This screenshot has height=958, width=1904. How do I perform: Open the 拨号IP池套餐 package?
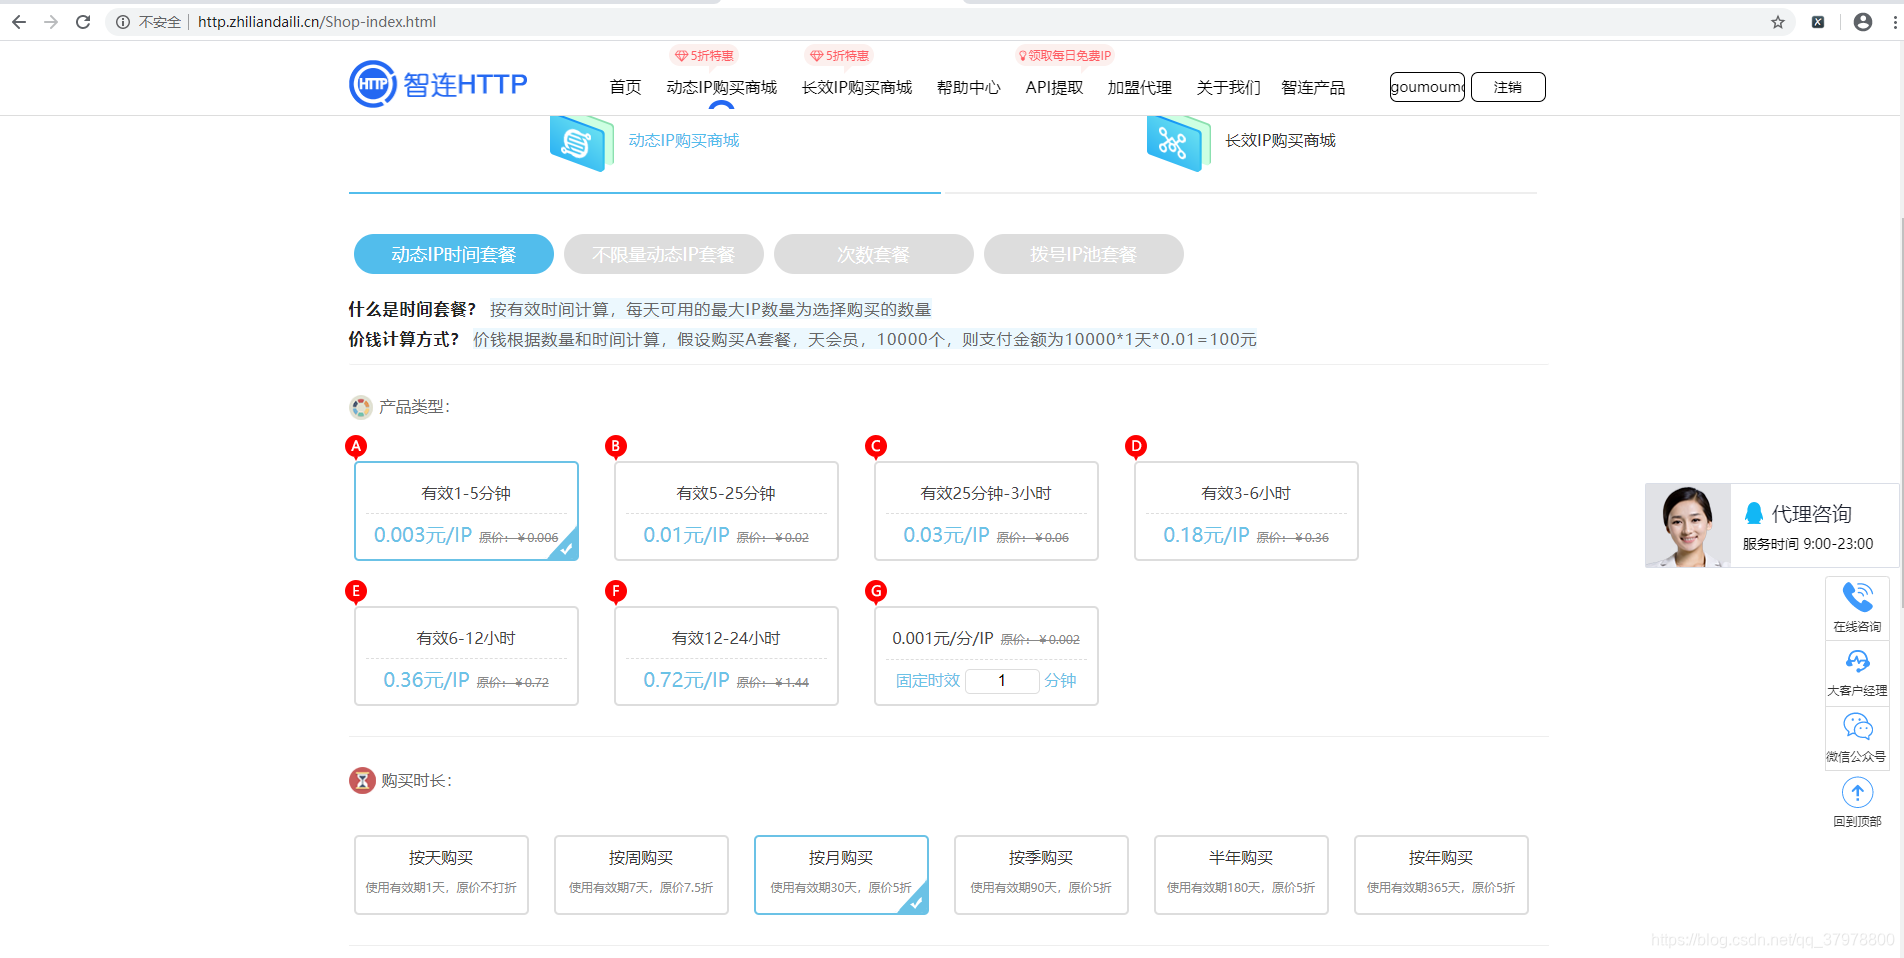[x=1083, y=254]
